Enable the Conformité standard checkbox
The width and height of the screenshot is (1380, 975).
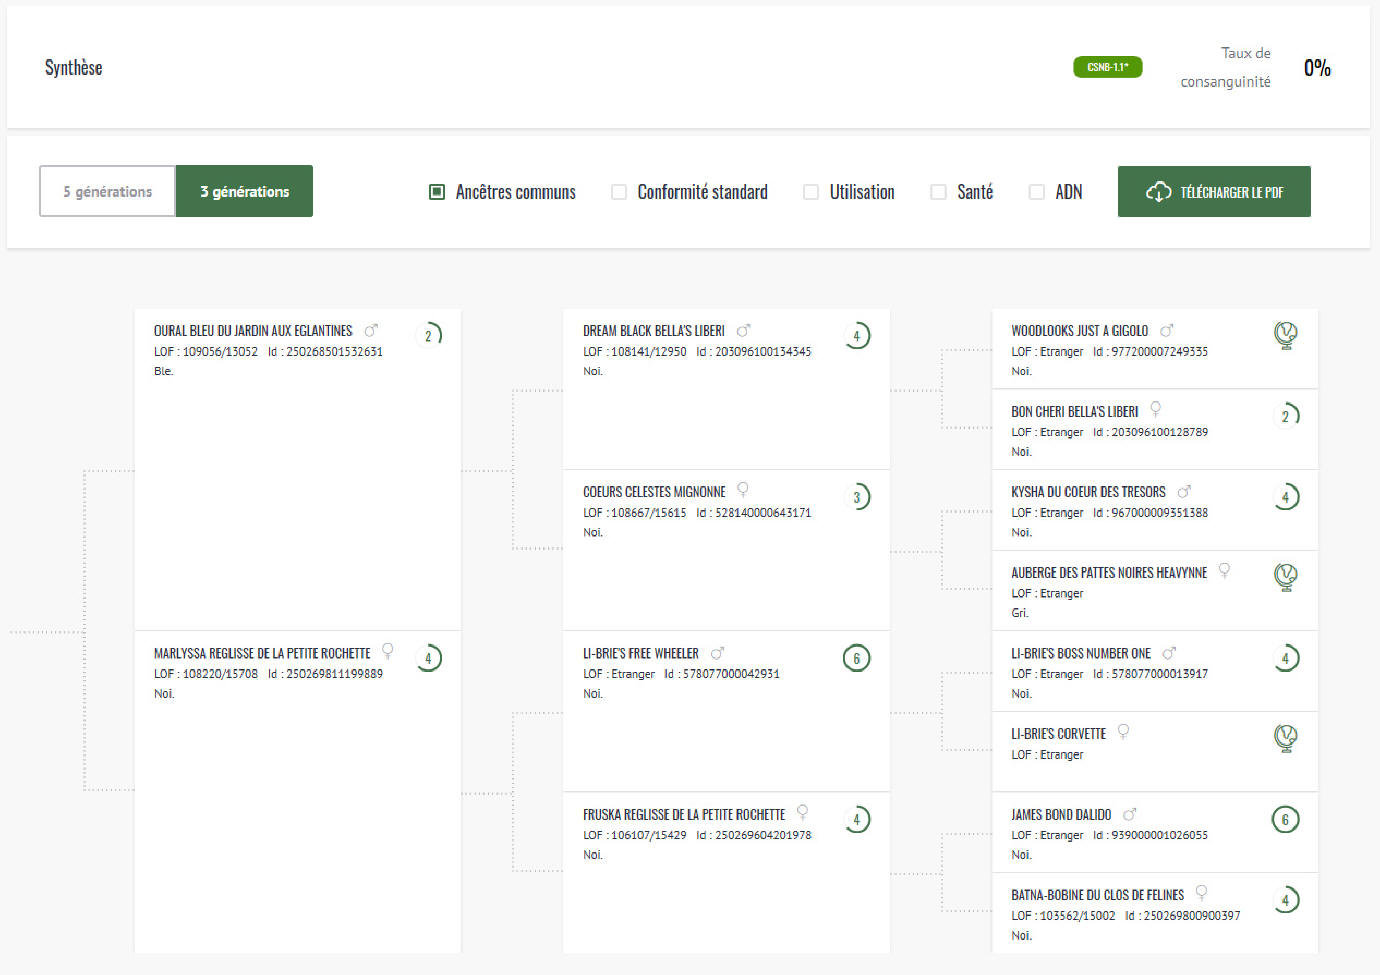tap(619, 192)
